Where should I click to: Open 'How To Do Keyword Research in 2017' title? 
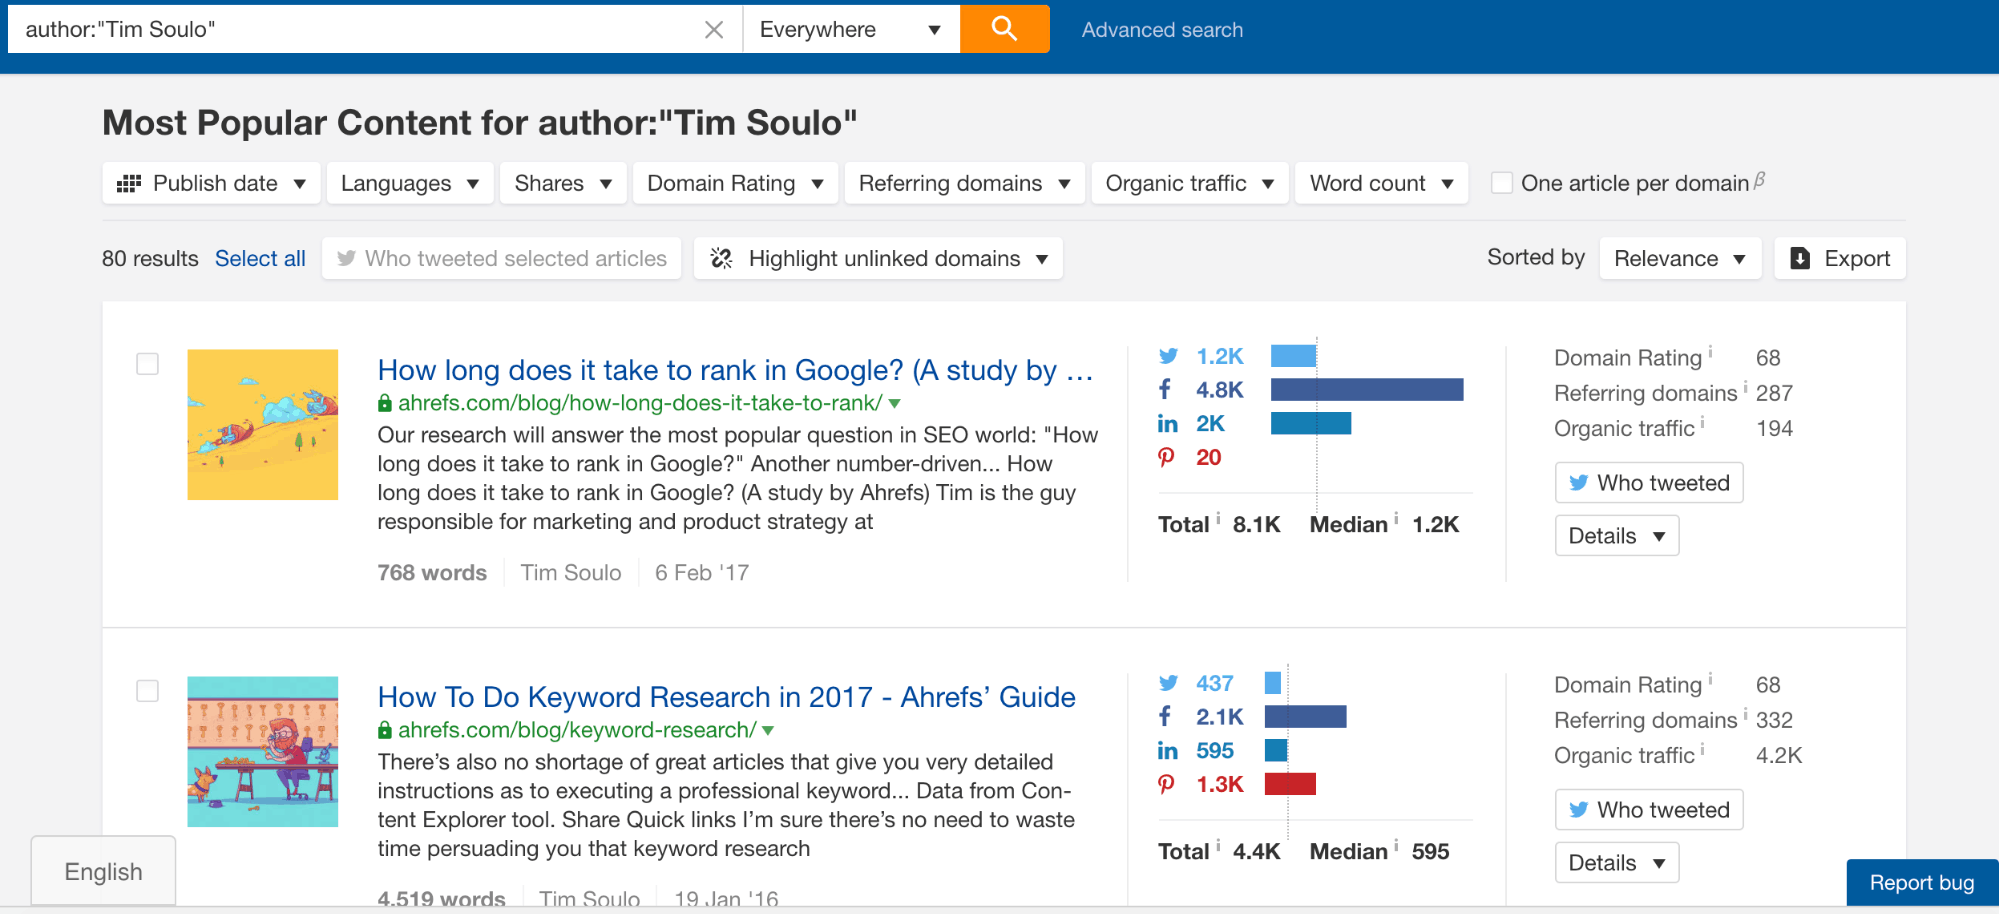pyautogui.click(x=726, y=697)
